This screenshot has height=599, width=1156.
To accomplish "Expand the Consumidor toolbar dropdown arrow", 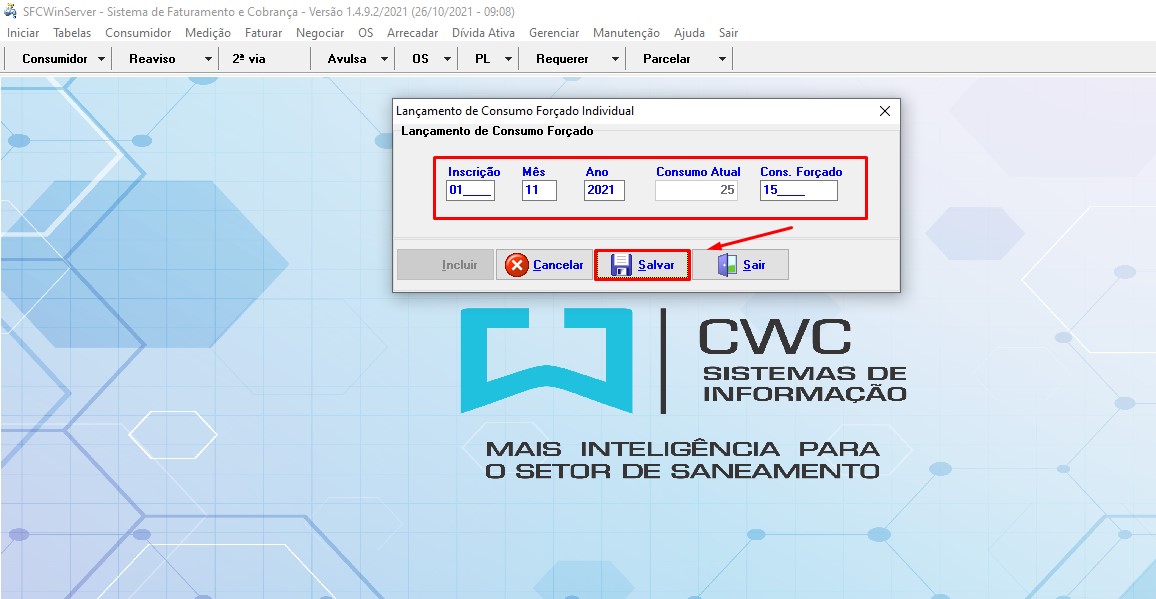I will (x=102, y=59).
